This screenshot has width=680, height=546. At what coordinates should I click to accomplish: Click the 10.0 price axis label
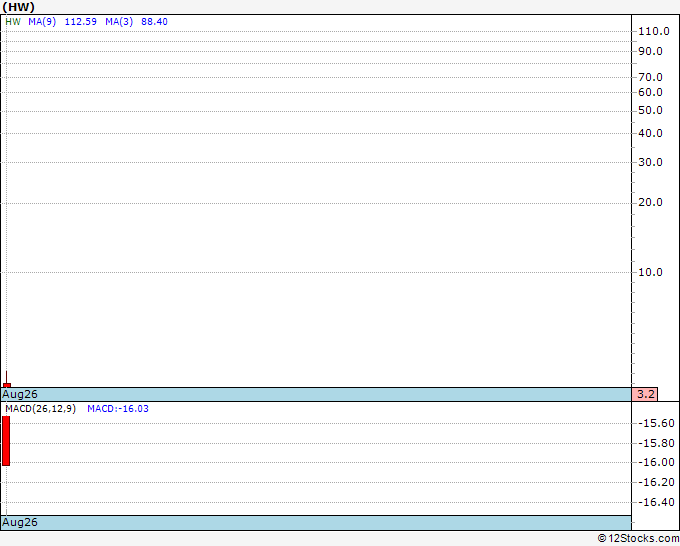[x=651, y=272]
